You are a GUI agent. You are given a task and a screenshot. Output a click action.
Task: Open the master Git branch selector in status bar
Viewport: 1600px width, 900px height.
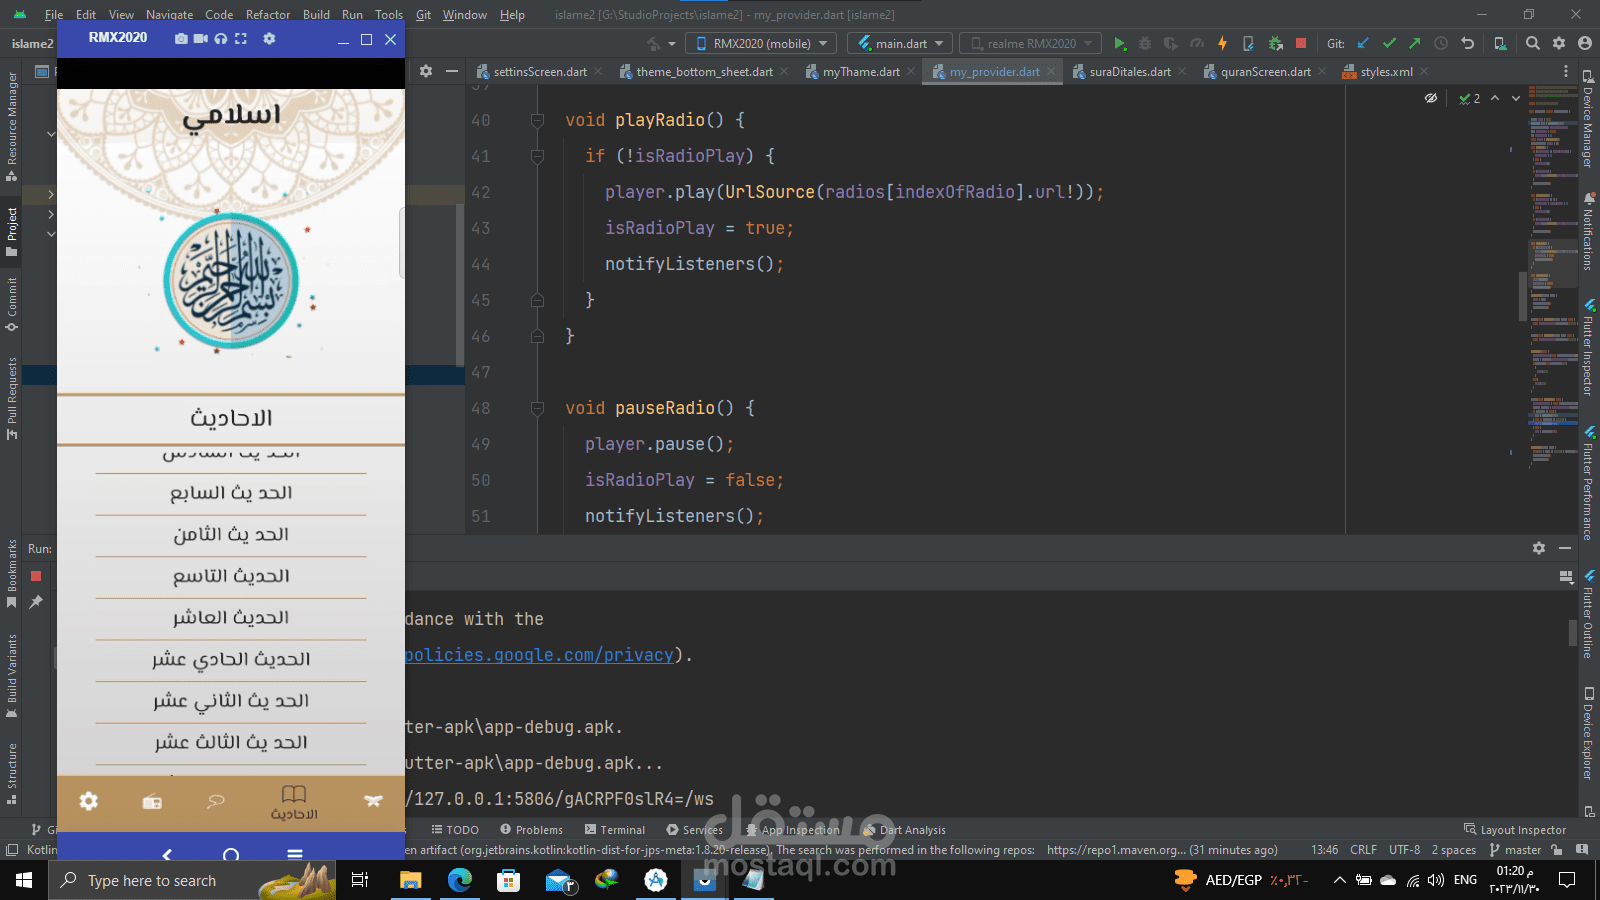tap(1516, 850)
